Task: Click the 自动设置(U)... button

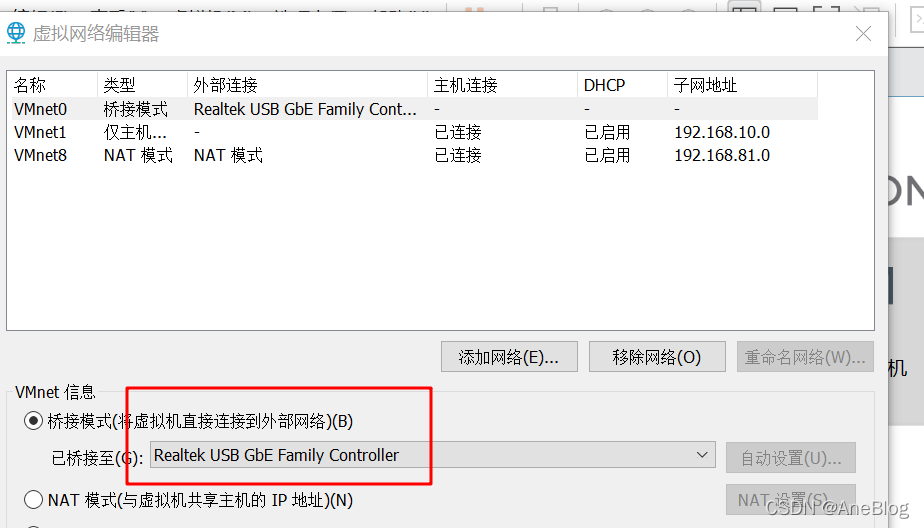Action: tap(791, 457)
